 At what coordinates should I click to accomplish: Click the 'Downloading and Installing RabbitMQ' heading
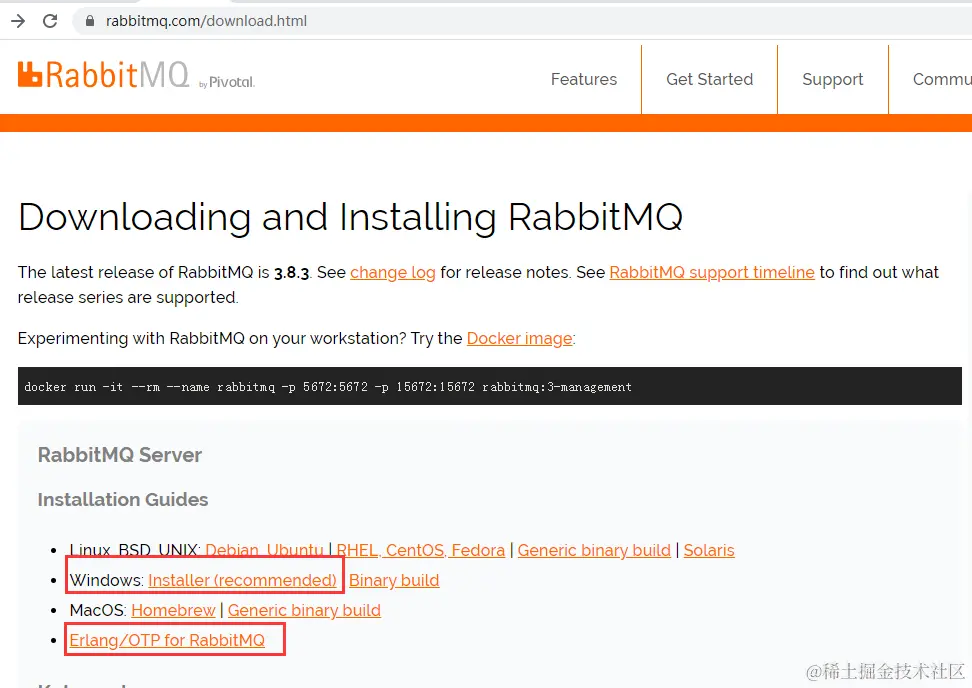(x=350, y=218)
